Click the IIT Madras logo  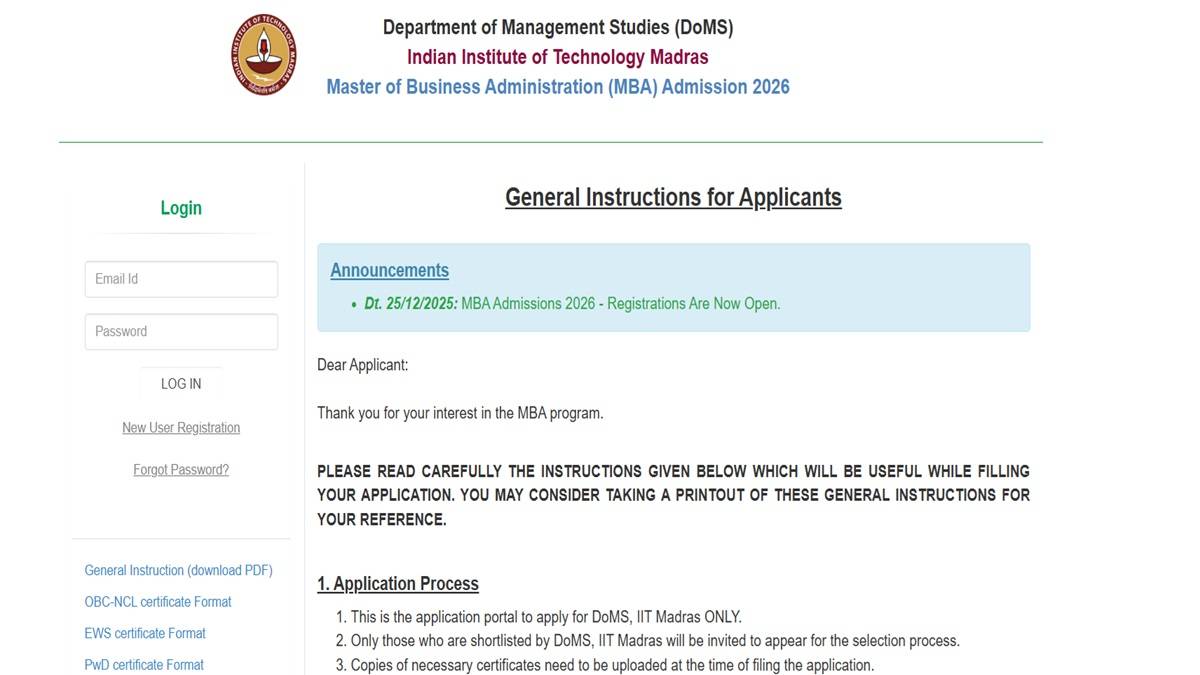265,55
